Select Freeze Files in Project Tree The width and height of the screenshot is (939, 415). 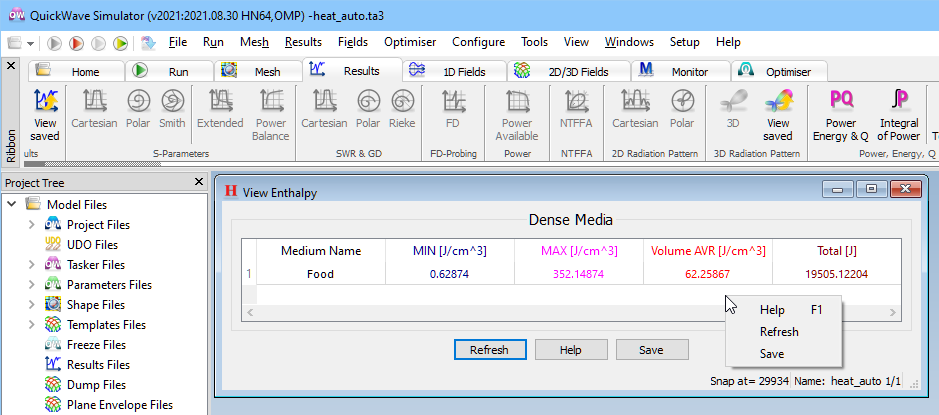click(98, 344)
